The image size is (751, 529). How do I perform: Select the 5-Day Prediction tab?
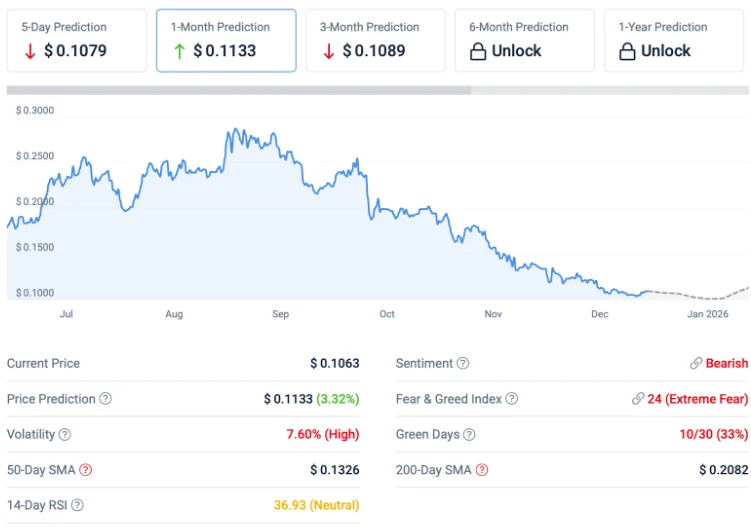coord(77,41)
